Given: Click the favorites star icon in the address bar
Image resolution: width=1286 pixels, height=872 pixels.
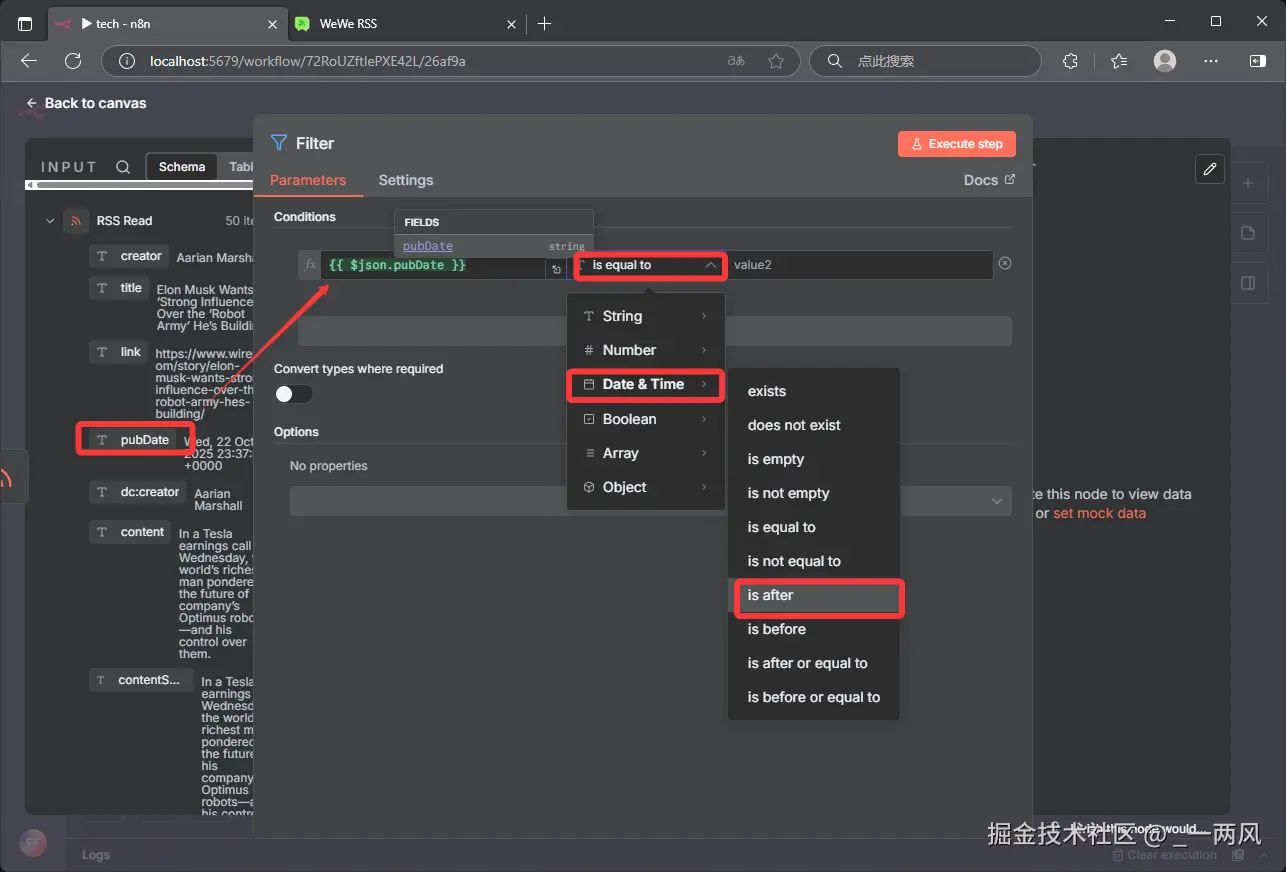Looking at the screenshot, I should (x=776, y=61).
